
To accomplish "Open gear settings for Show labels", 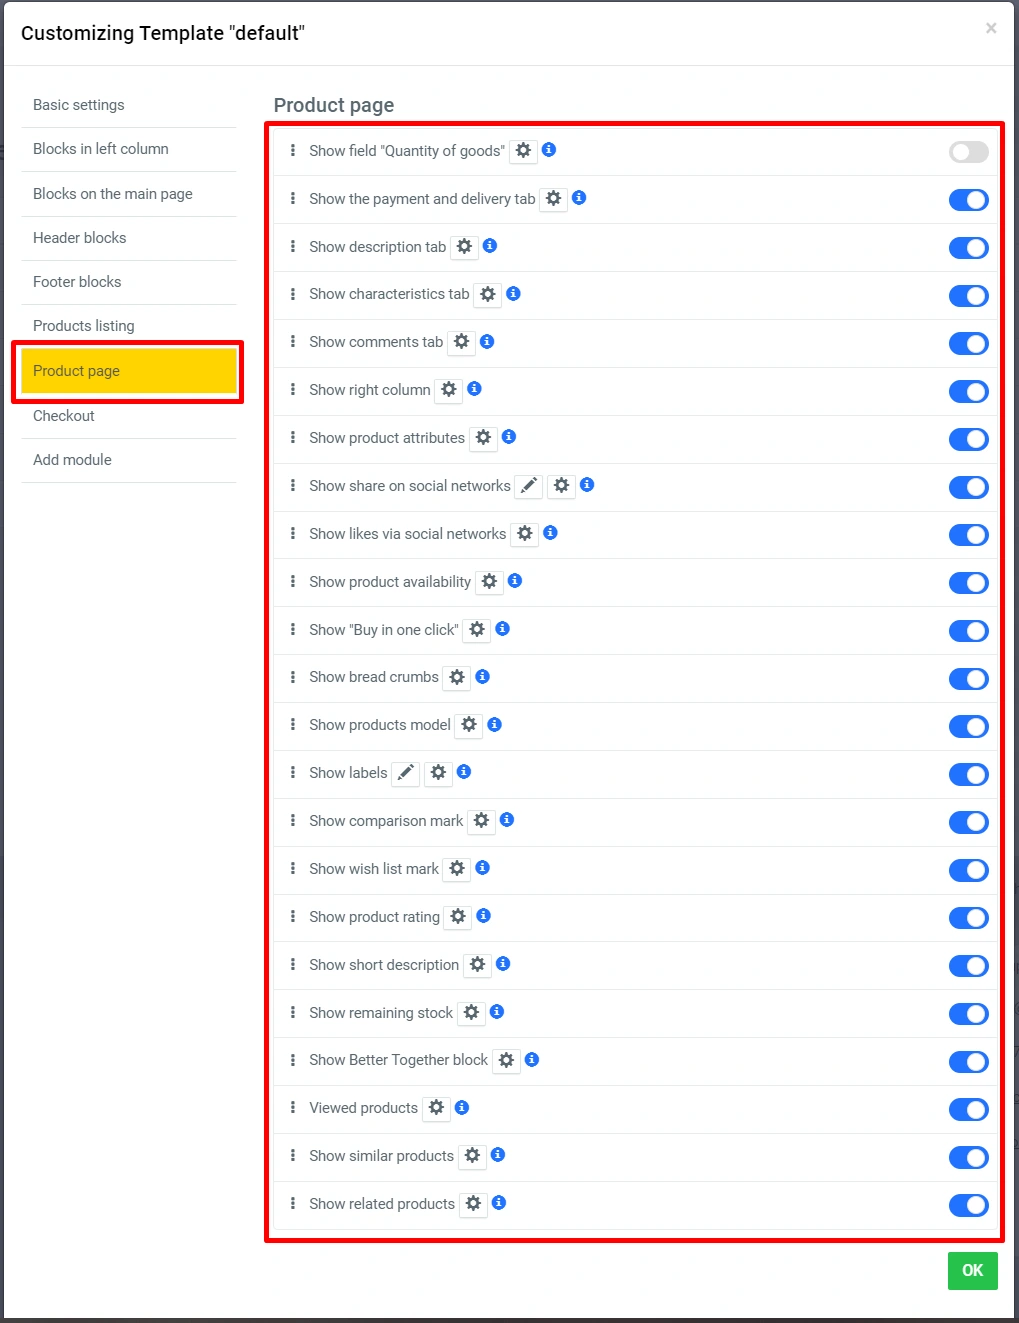I will point(438,773).
